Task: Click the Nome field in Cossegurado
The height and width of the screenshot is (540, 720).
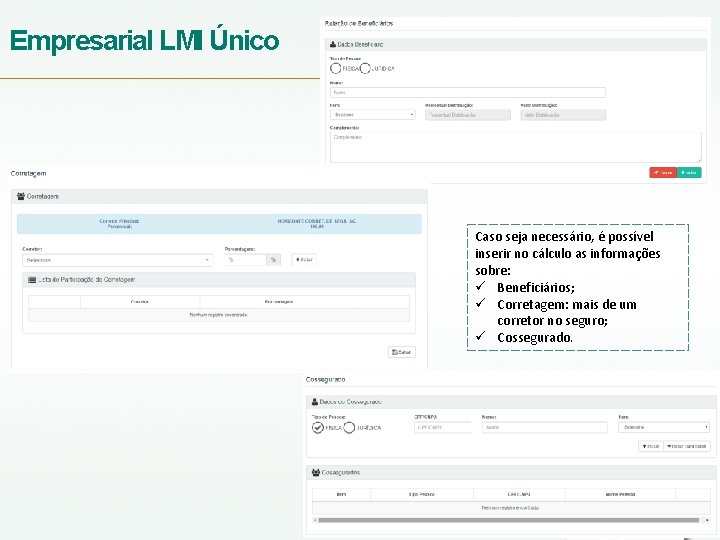Action: [545, 427]
